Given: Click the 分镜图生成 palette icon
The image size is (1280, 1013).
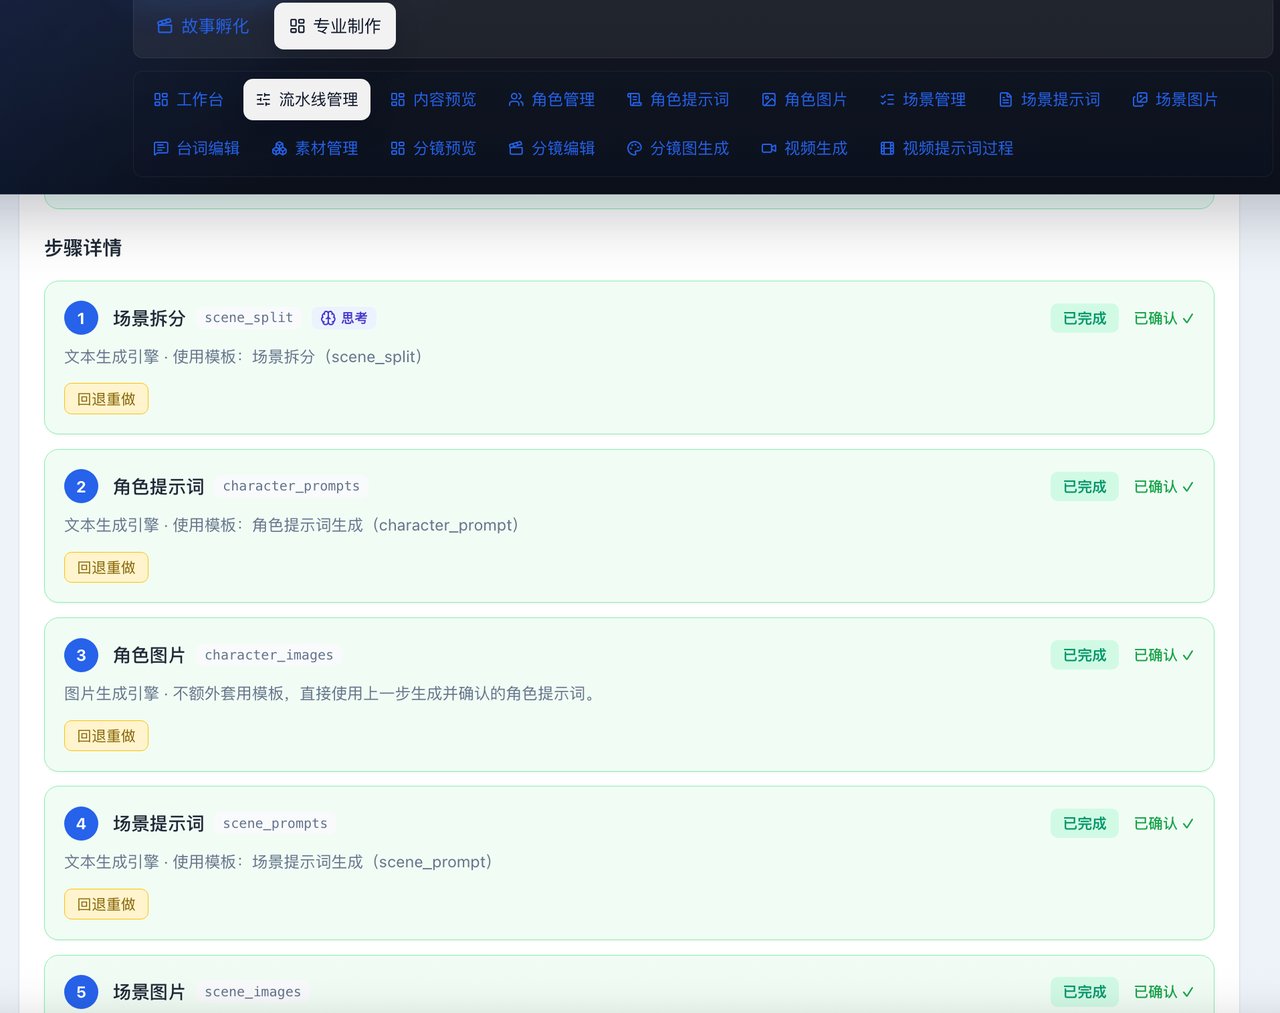Looking at the screenshot, I should tap(634, 148).
